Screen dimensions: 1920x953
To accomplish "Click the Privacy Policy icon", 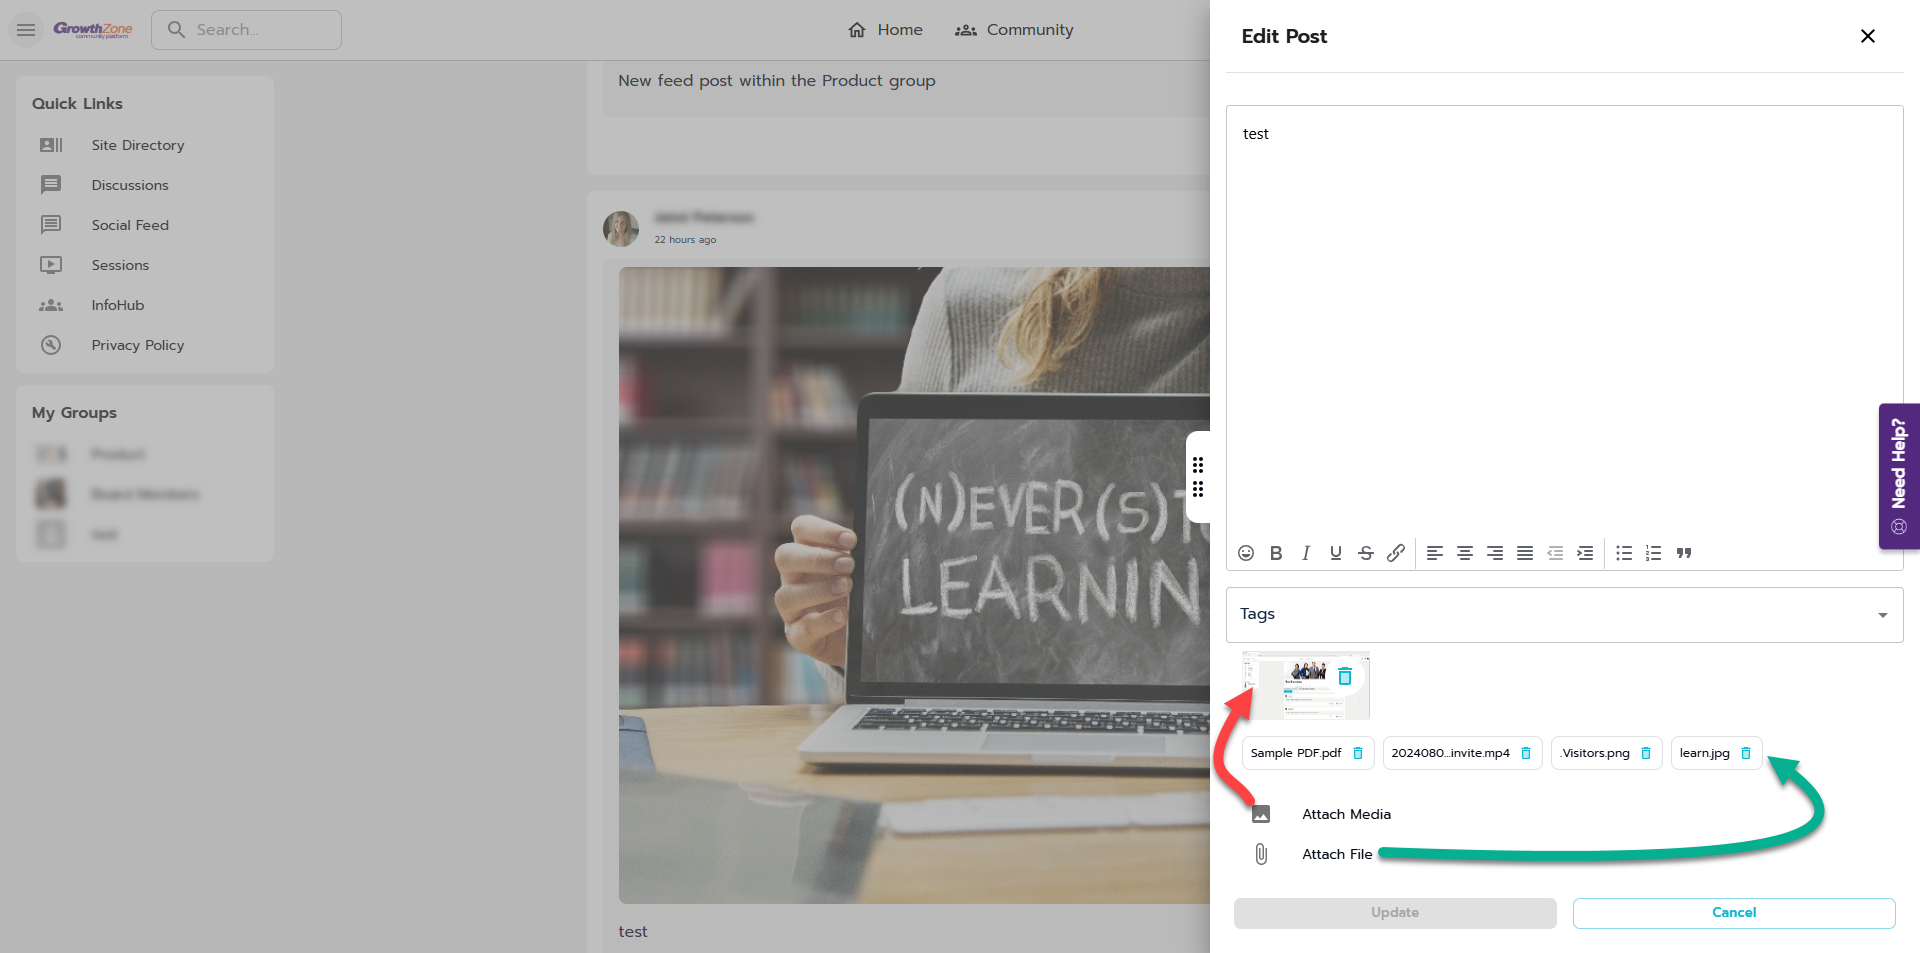I will (51, 345).
